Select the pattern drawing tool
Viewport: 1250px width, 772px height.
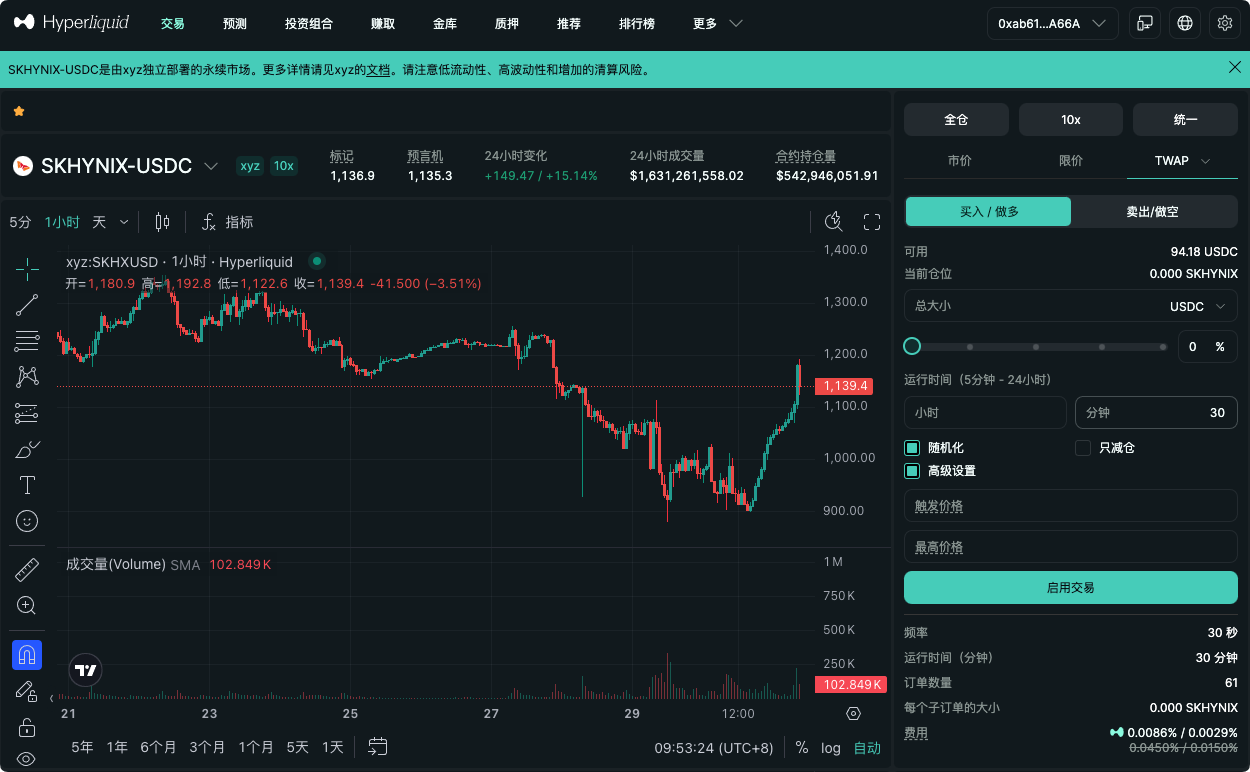click(27, 377)
